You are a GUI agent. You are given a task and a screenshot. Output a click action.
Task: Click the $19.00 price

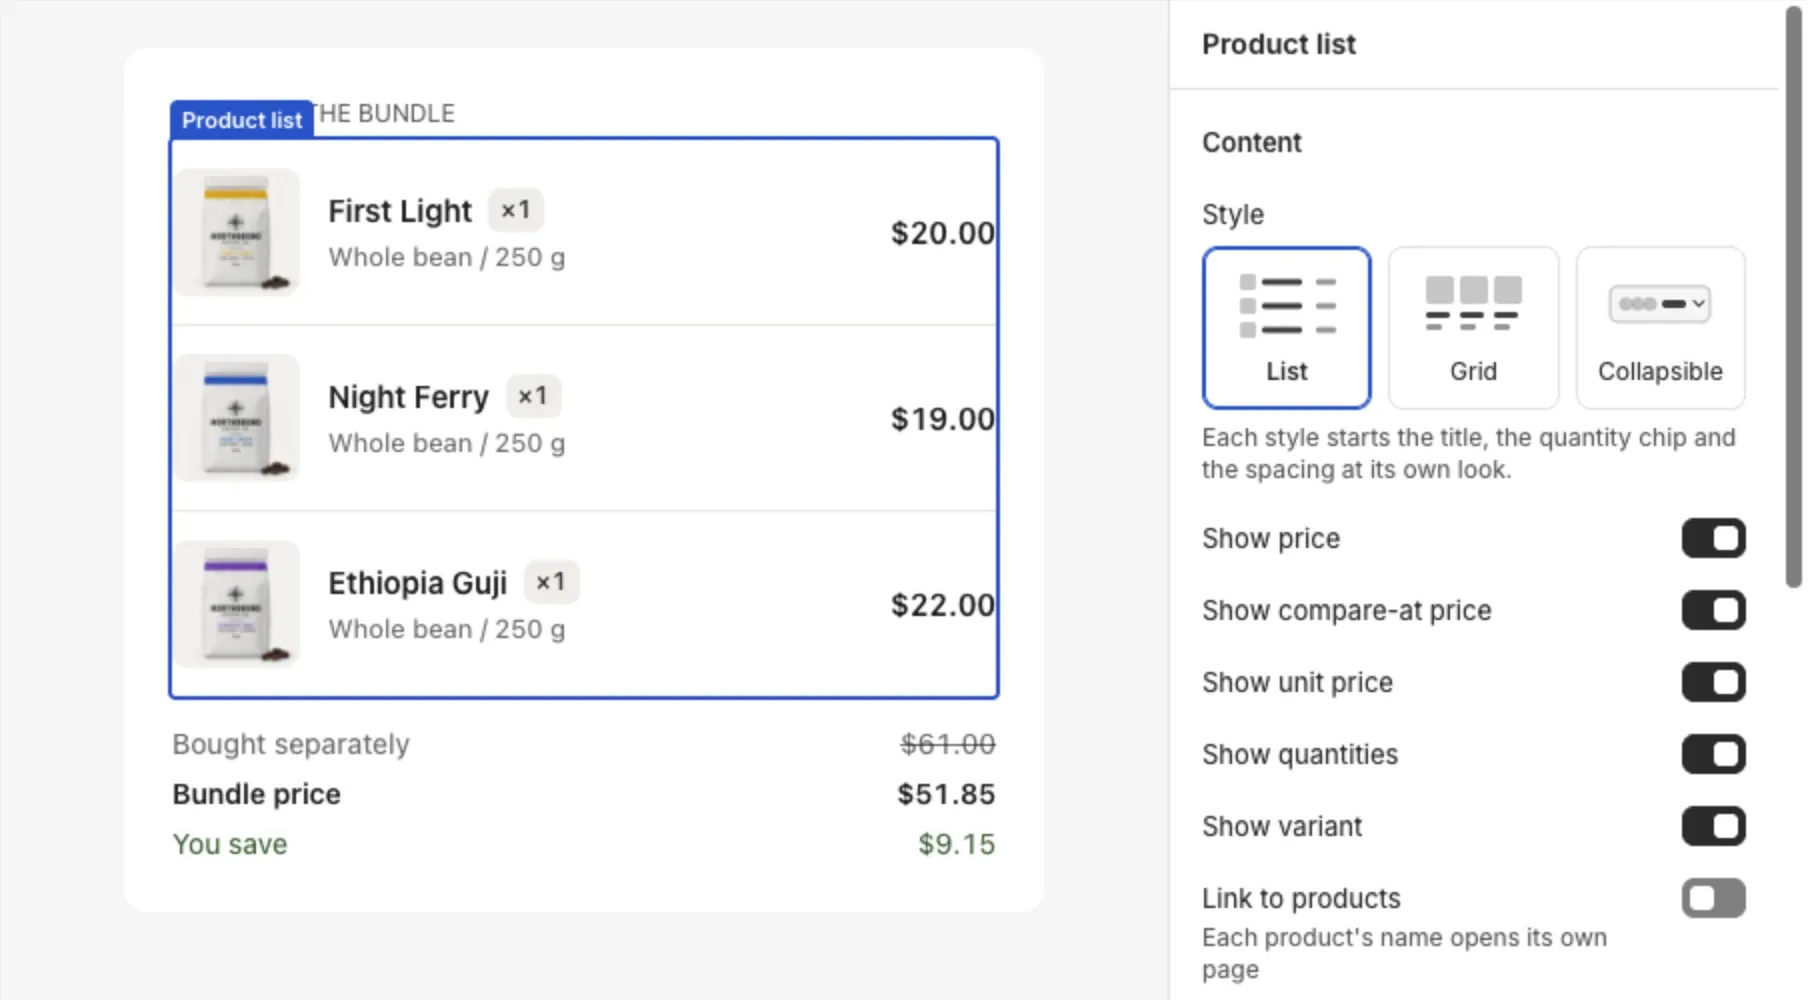click(942, 419)
